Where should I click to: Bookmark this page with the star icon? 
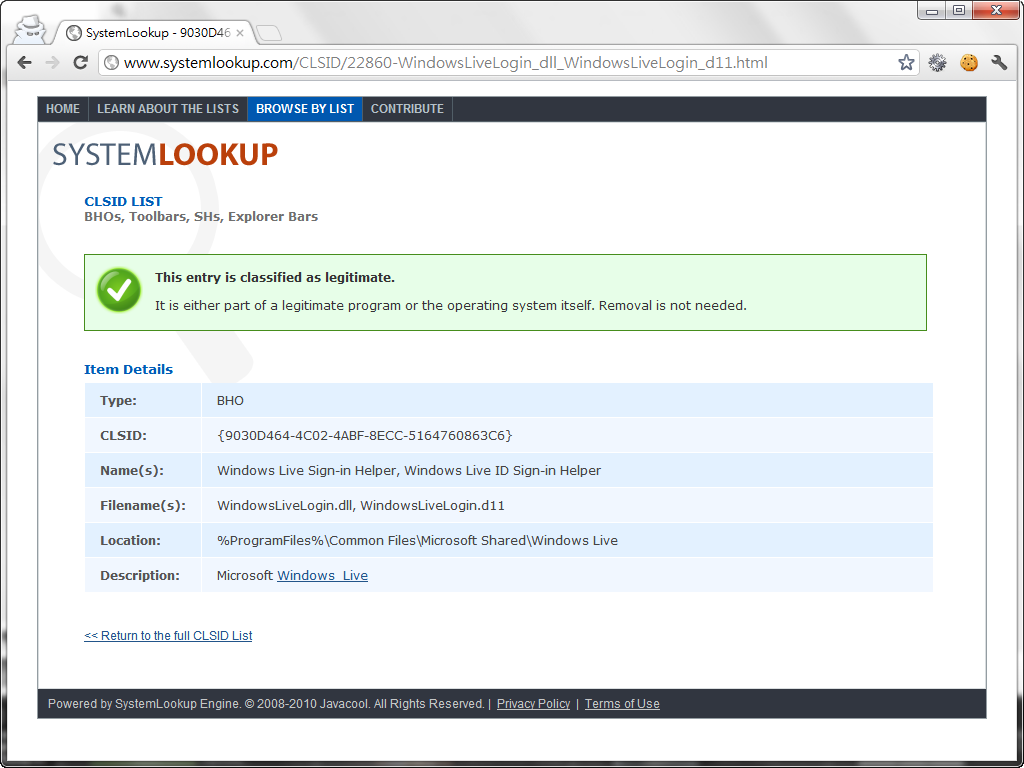click(906, 63)
